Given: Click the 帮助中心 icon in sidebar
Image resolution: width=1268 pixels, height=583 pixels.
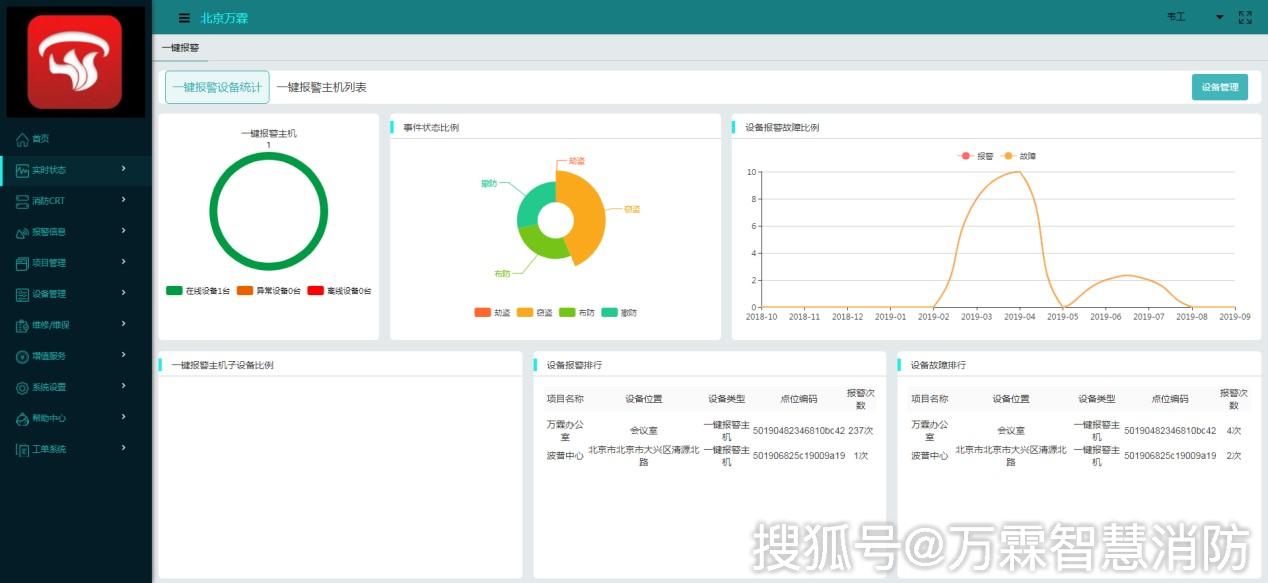Looking at the screenshot, I should click(22, 418).
